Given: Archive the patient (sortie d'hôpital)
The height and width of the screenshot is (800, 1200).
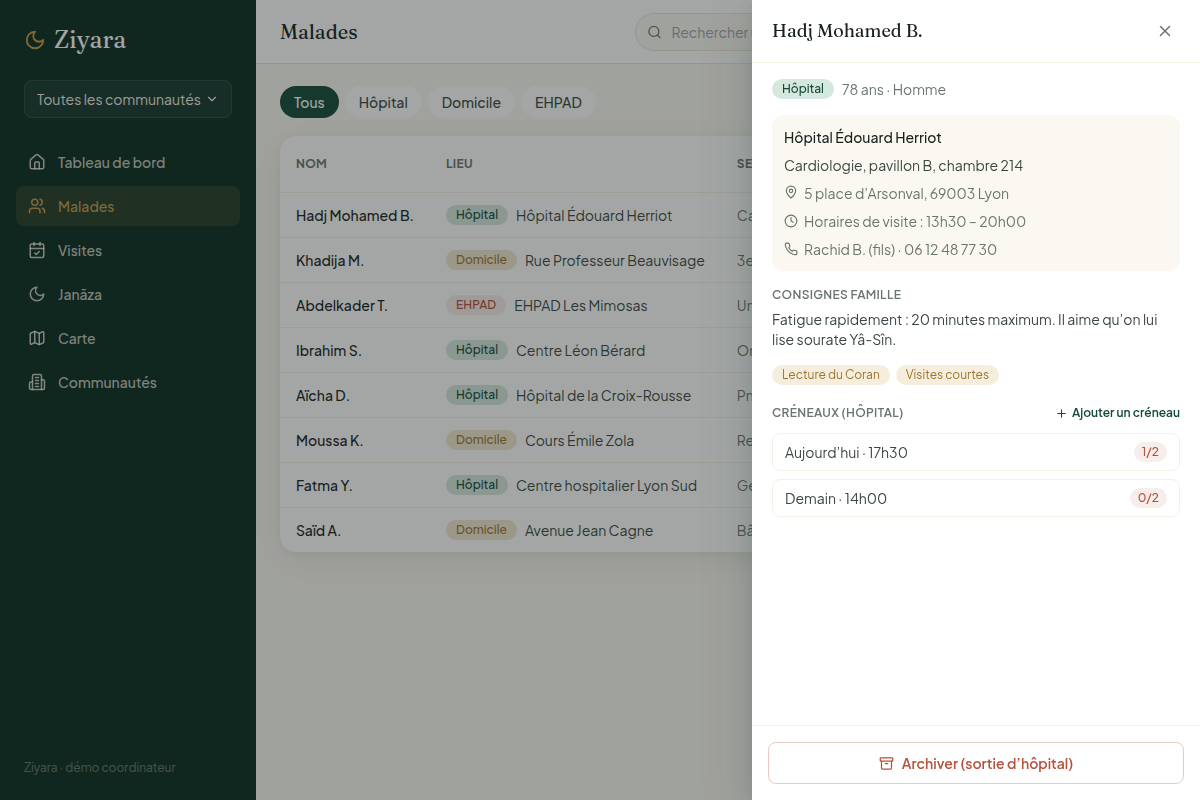Looking at the screenshot, I should tap(976, 763).
